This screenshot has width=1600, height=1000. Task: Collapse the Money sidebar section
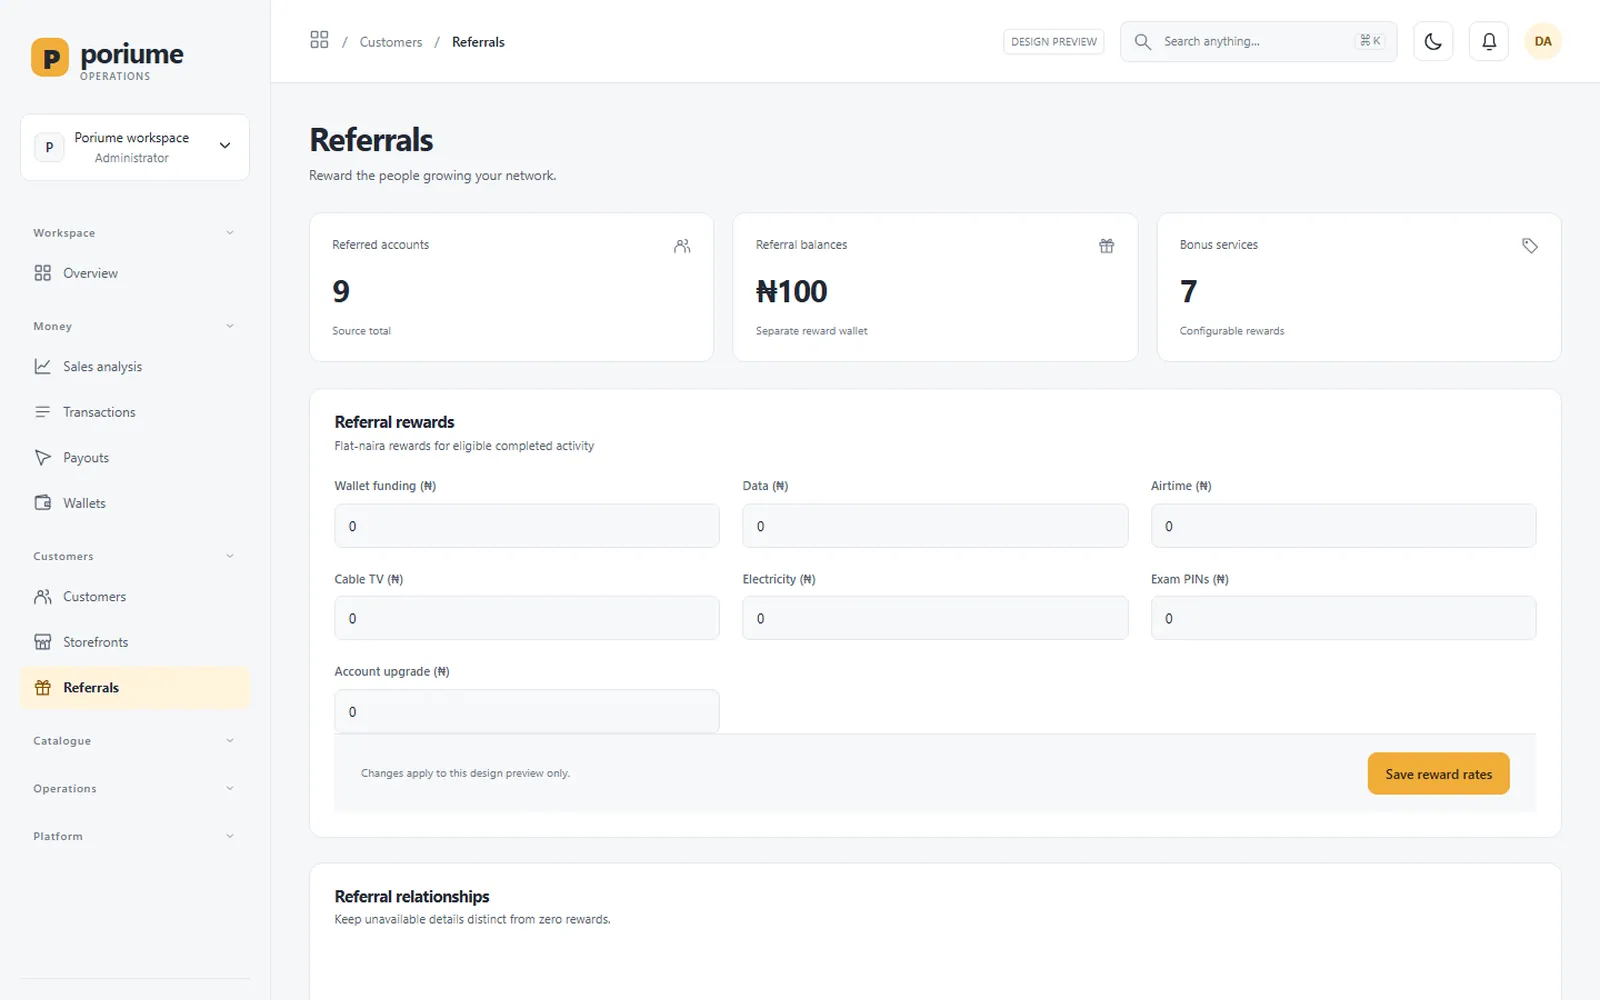point(135,326)
